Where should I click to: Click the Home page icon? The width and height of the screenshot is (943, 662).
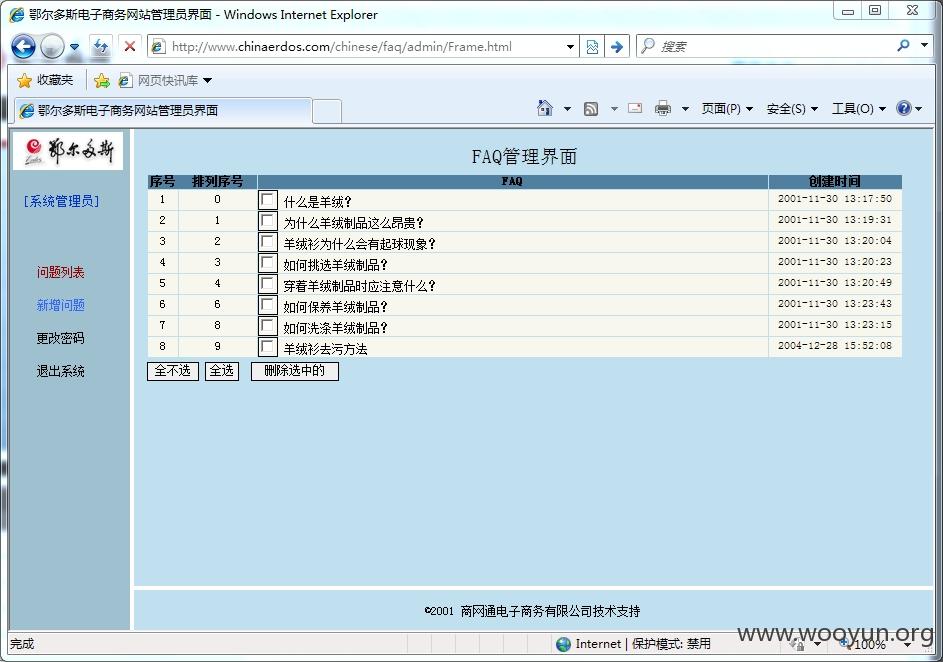pyautogui.click(x=545, y=108)
